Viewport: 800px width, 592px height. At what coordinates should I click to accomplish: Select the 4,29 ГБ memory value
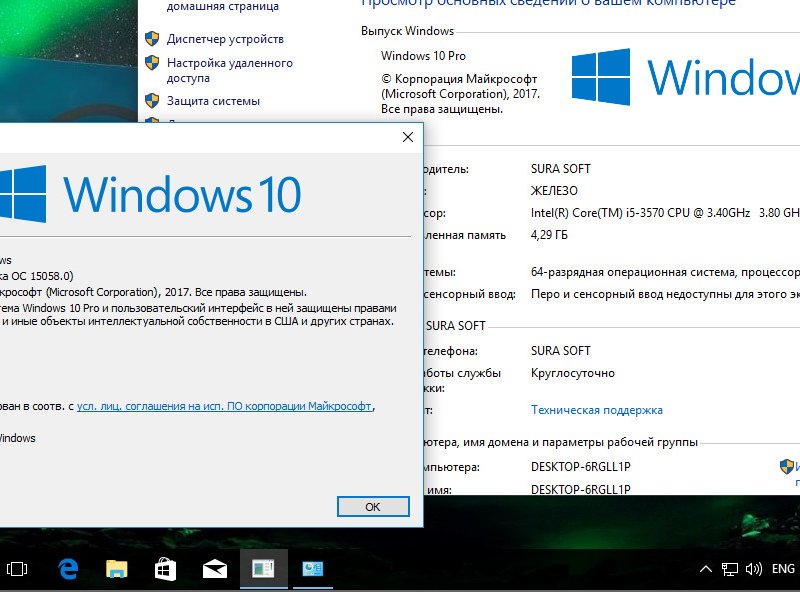pyautogui.click(x=549, y=235)
